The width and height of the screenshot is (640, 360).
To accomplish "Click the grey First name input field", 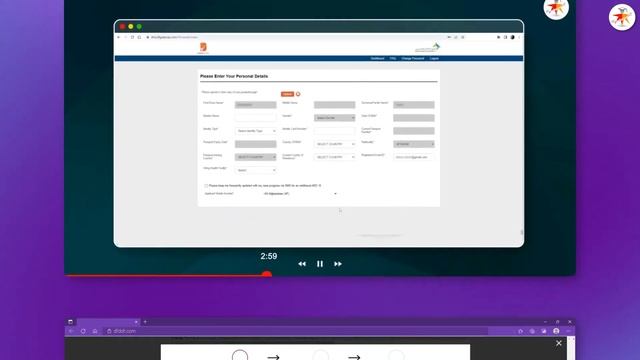I will [256, 105].
